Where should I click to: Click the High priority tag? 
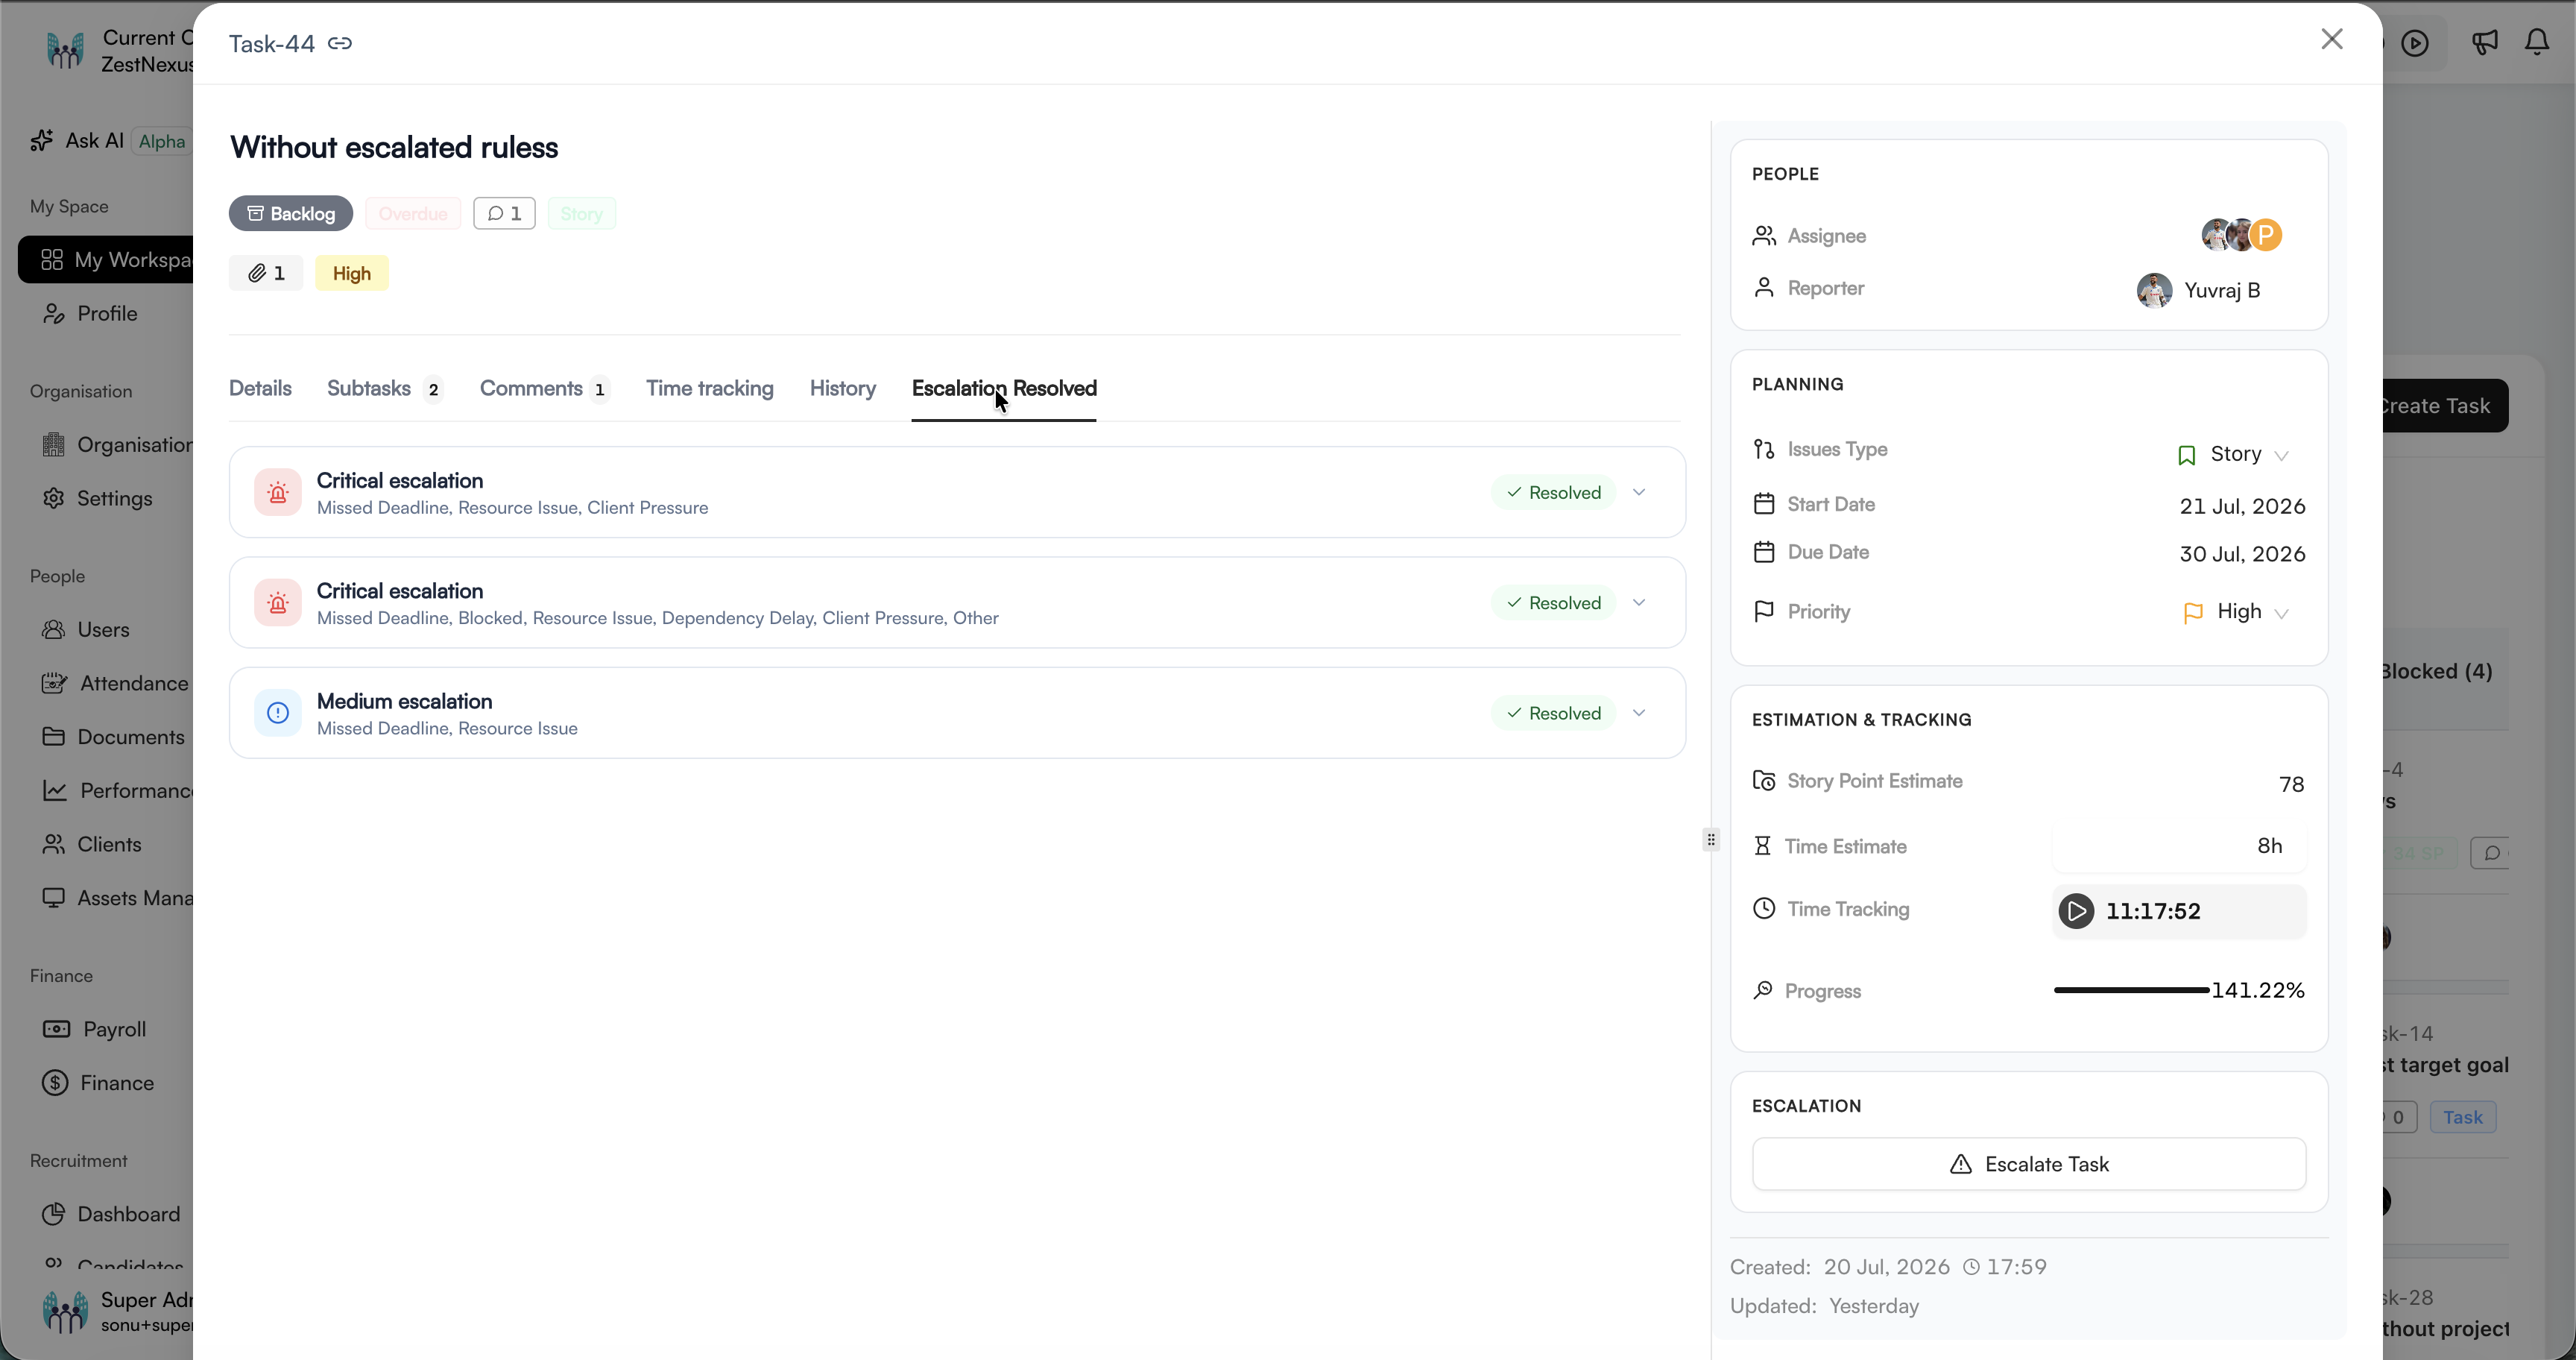pyautogui.click(x=352, y=273)
